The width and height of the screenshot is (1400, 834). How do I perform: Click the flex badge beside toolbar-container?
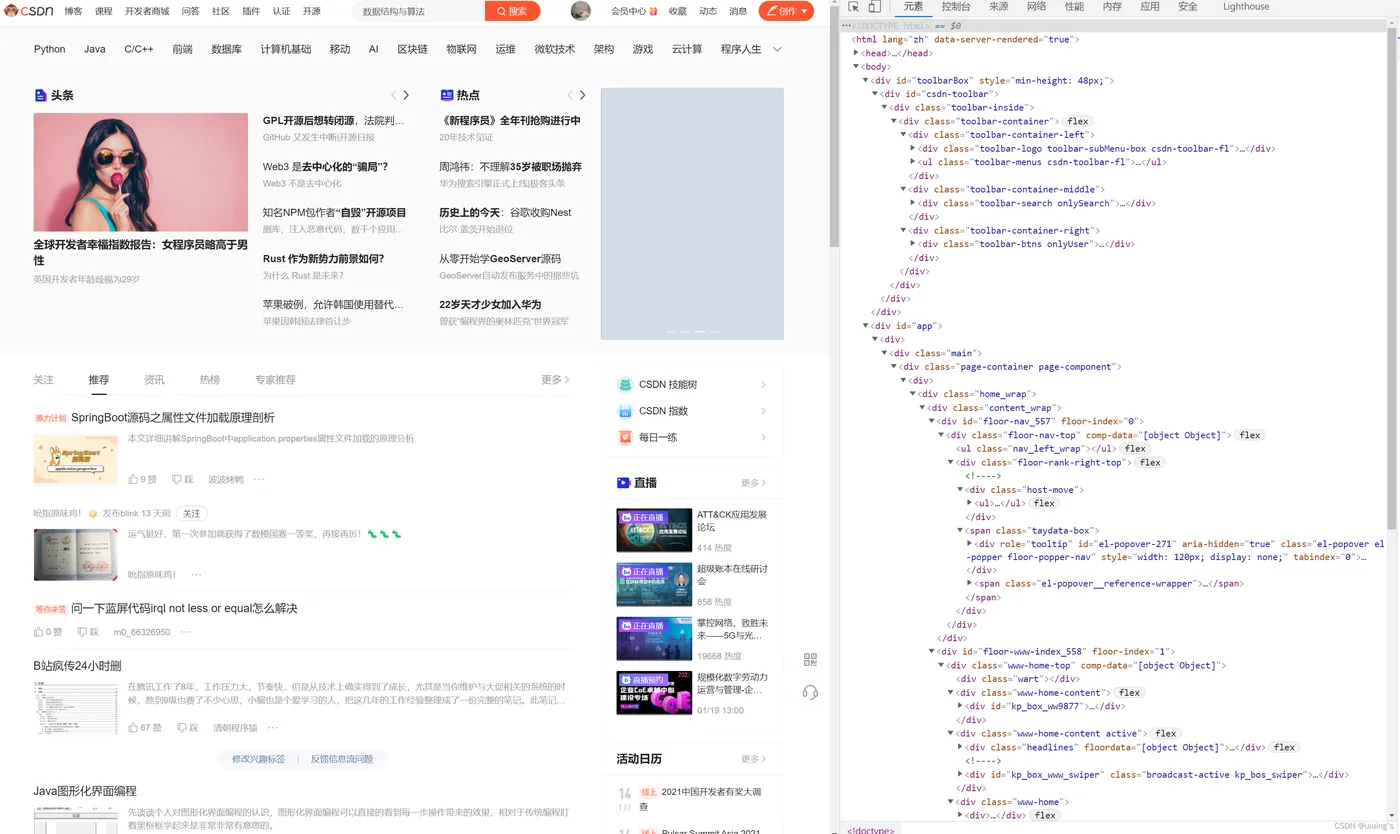pos(1078,121)
